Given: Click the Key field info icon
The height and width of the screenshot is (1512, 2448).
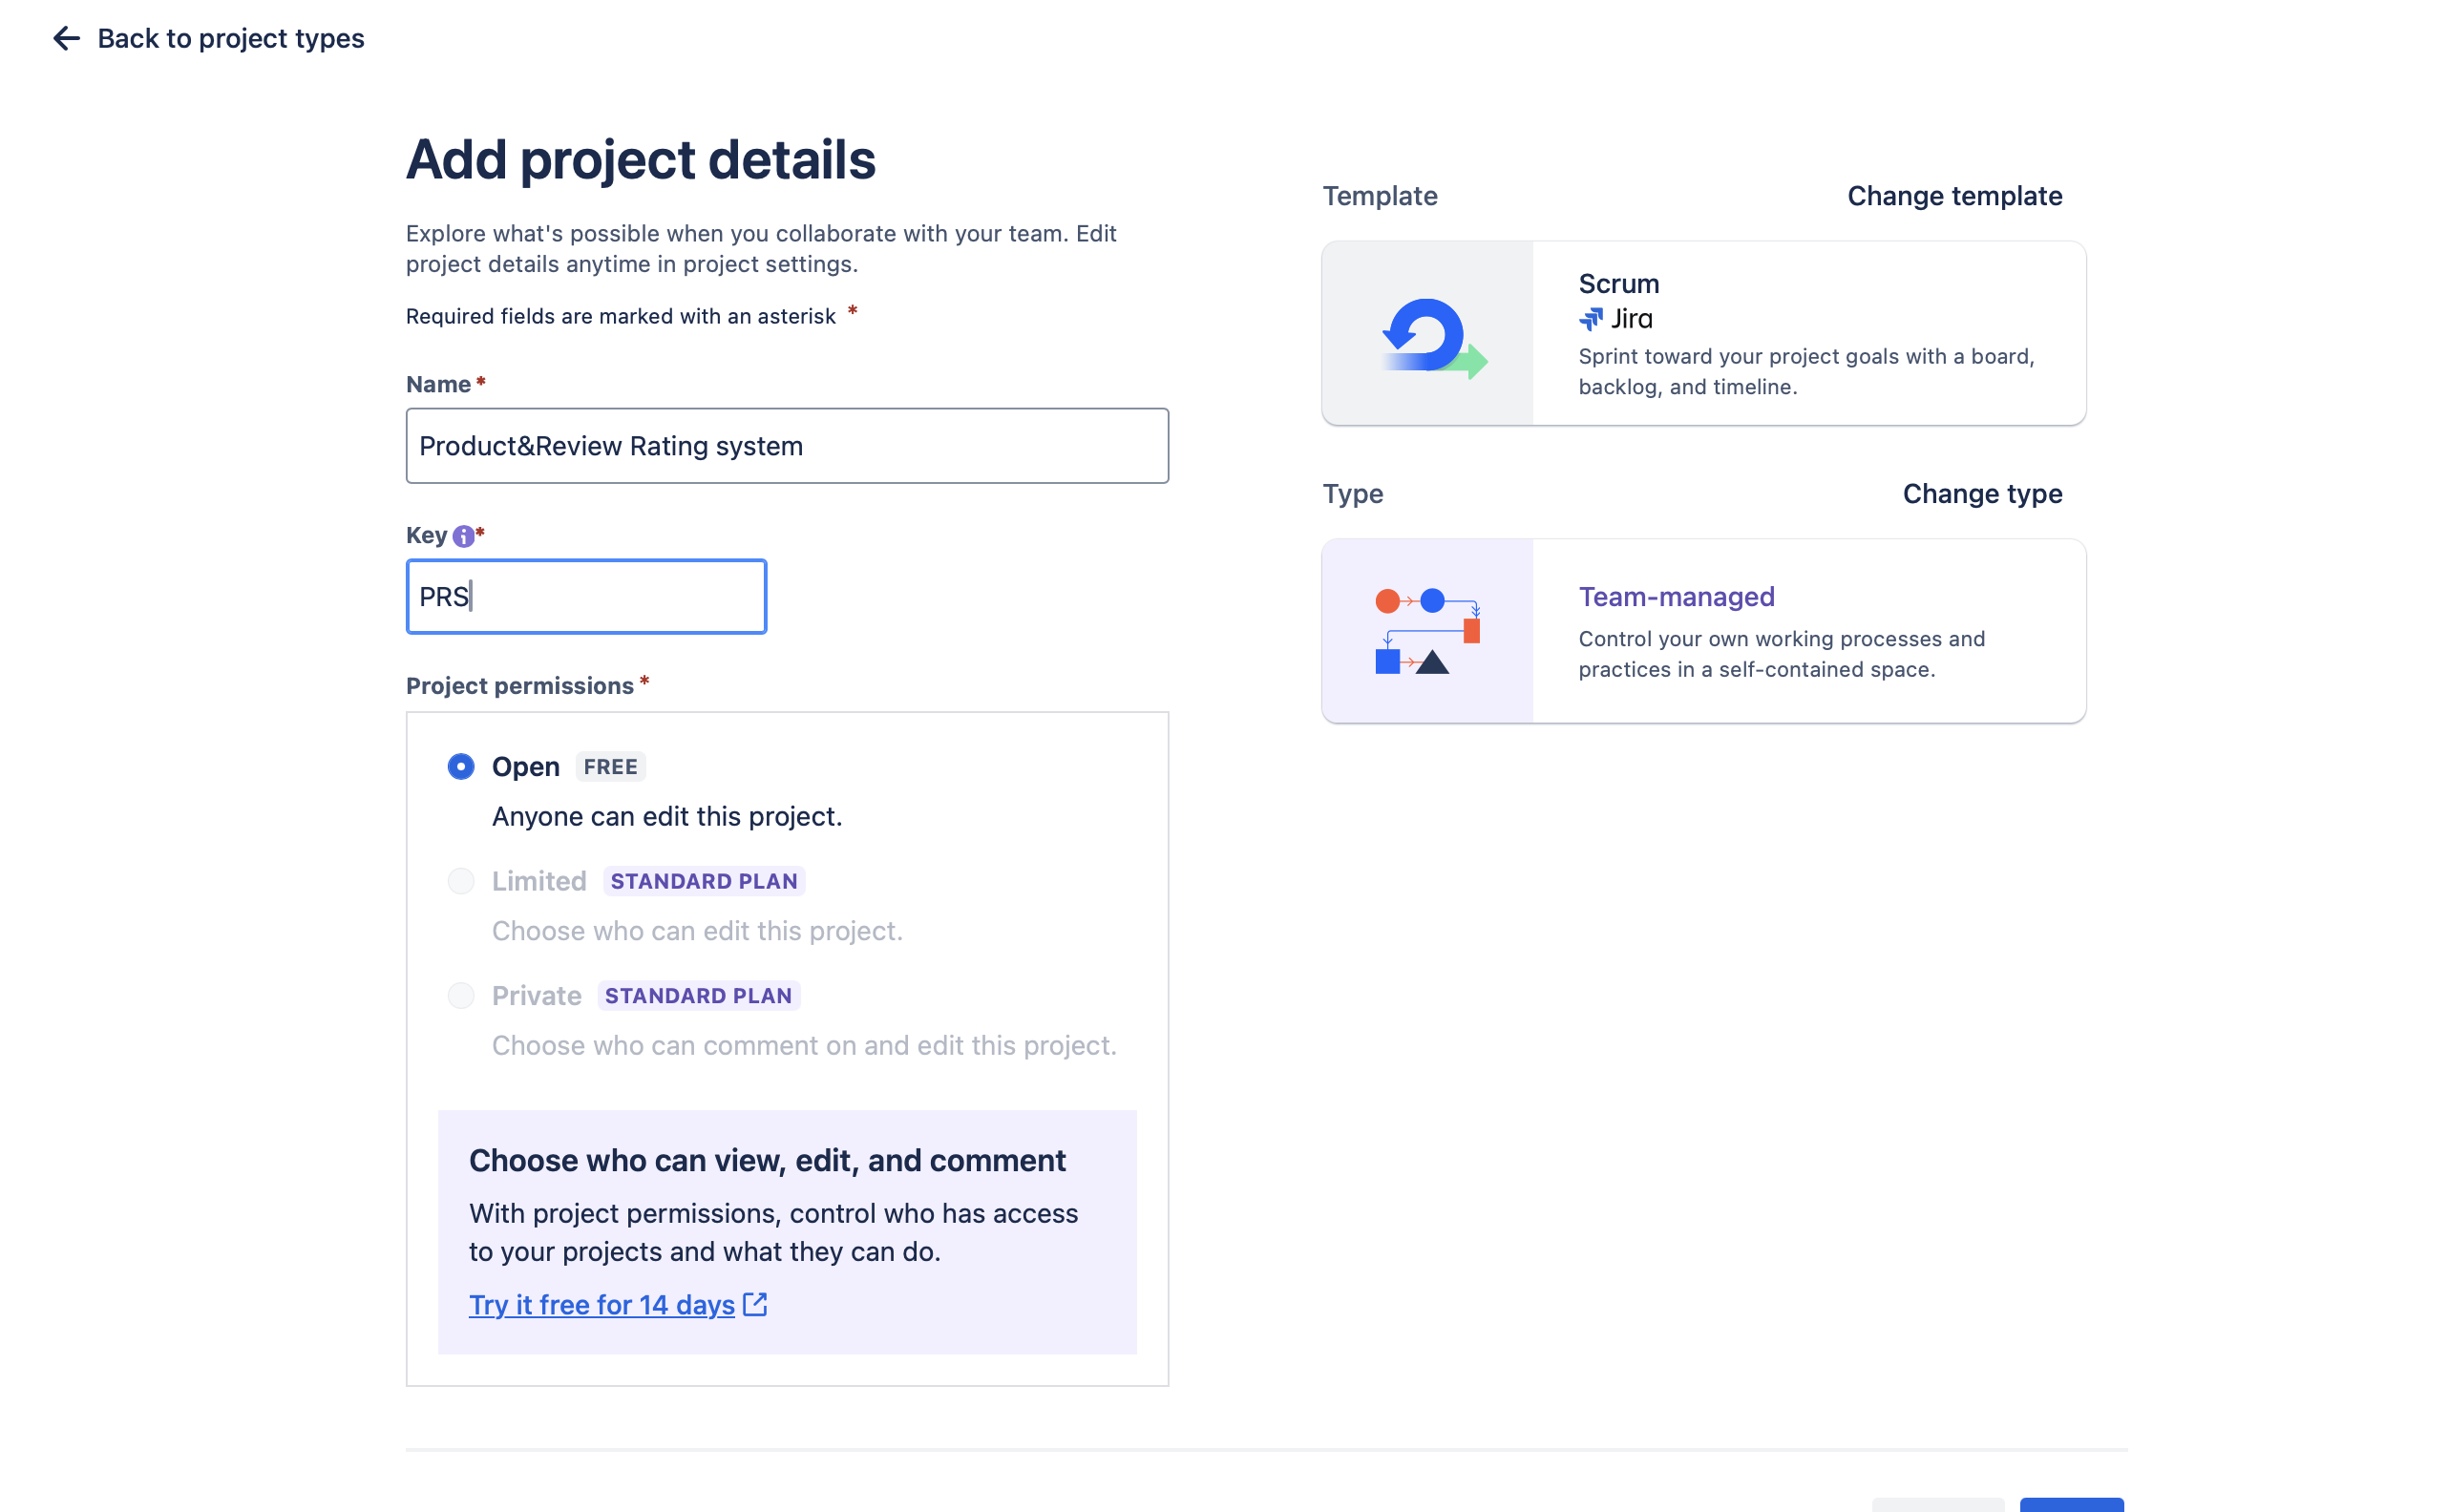Looking at the screenshot, I should click(463, 536).
